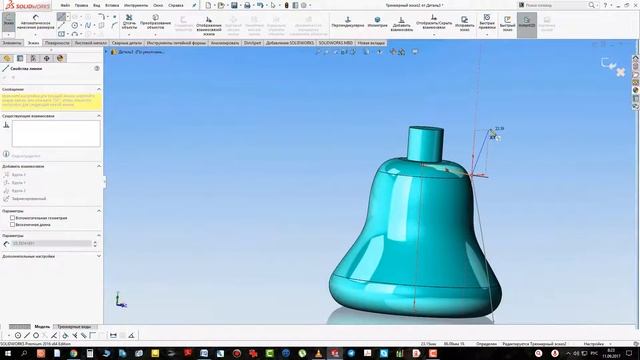Click the line length parameter field

coord(51,244)
